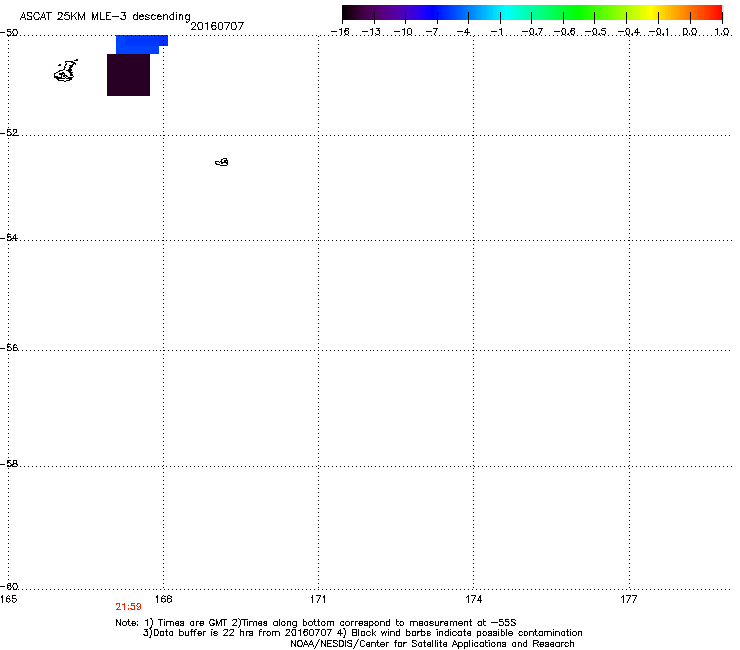Click the NOAA/NESDIS Center for Satellite Applications credit

pyautogui.click(x=432, y=644)
